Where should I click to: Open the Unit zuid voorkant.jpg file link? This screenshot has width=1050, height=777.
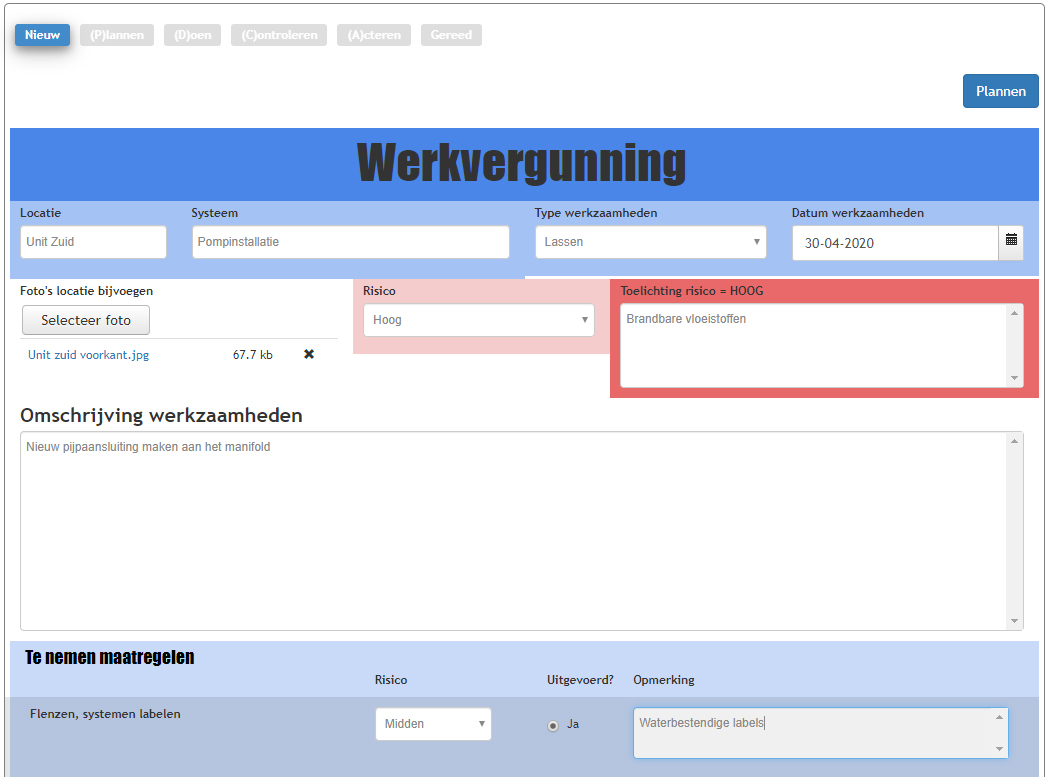click(x=88, y=354)
